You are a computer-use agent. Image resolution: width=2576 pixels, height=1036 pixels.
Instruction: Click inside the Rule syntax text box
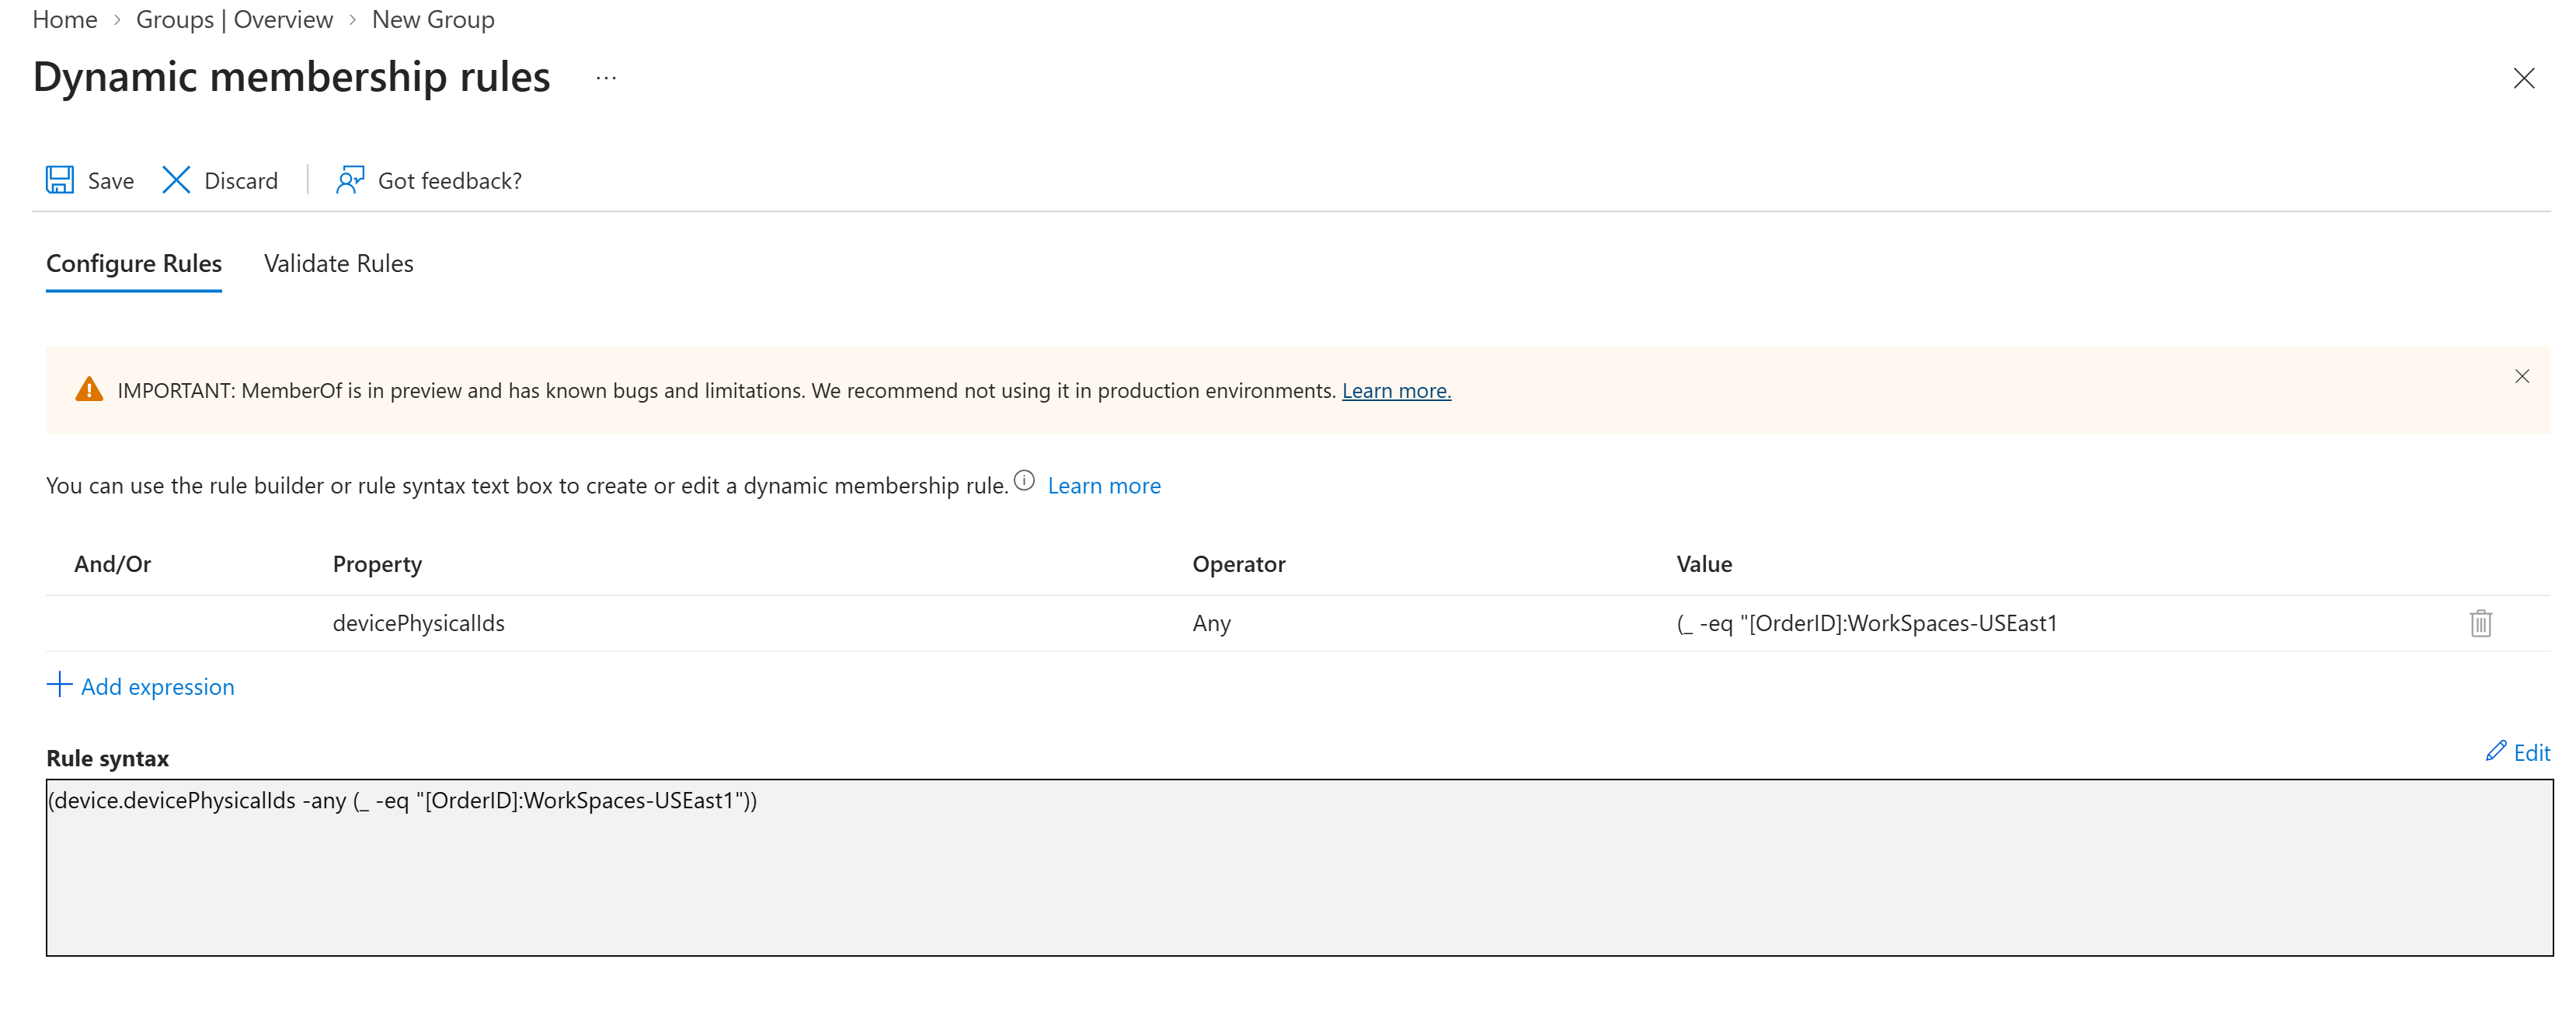tap(1299, 867)
